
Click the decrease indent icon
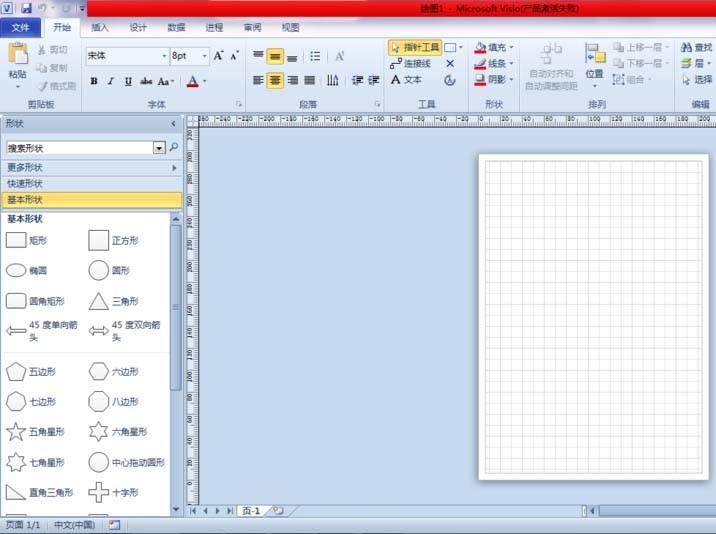(x=357, y=81)
